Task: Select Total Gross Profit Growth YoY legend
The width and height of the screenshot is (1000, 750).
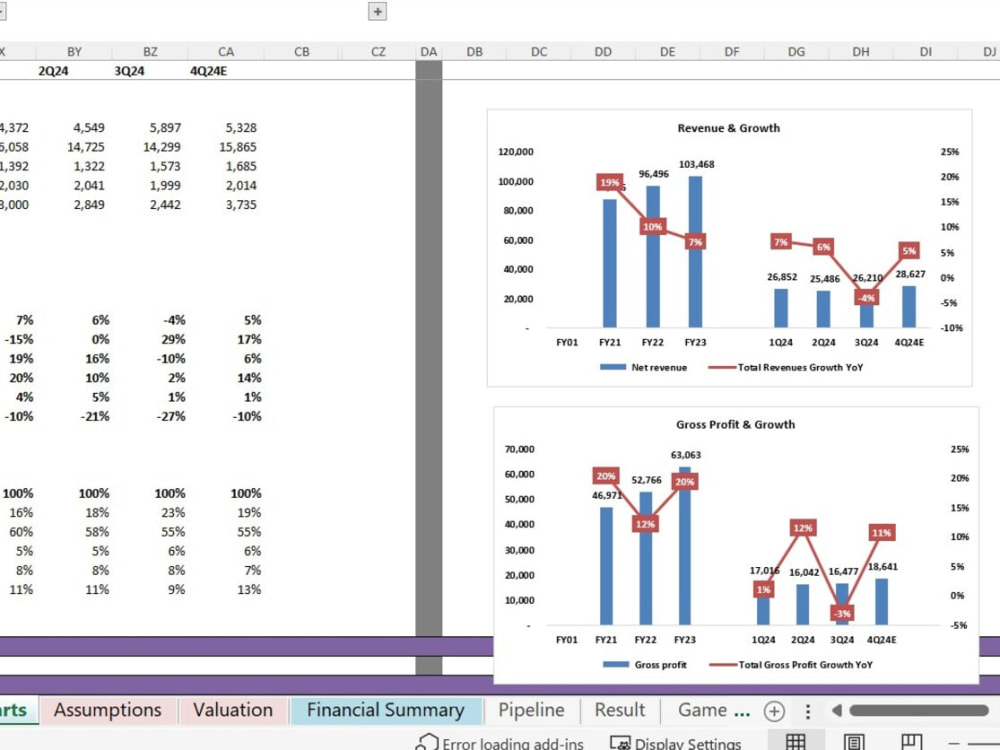Action: click(x=791, y=665)
